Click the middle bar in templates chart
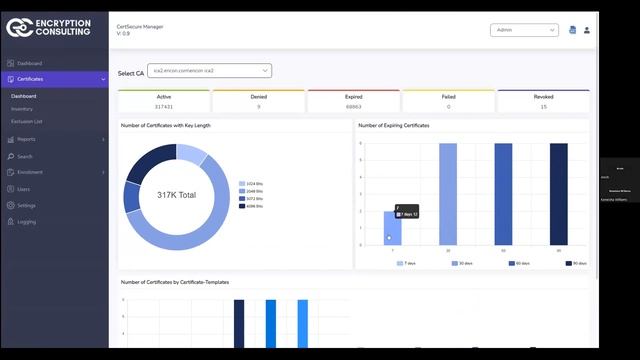Viewport: 640px width, 360px height. coord(271,324)
